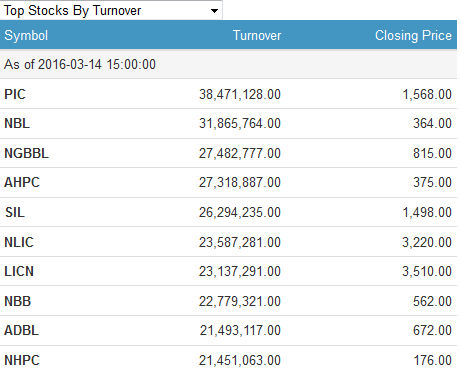Open the NBB stock symbol link
The height and width of the screenshot is (369, 461).
[x=18, y=301]
